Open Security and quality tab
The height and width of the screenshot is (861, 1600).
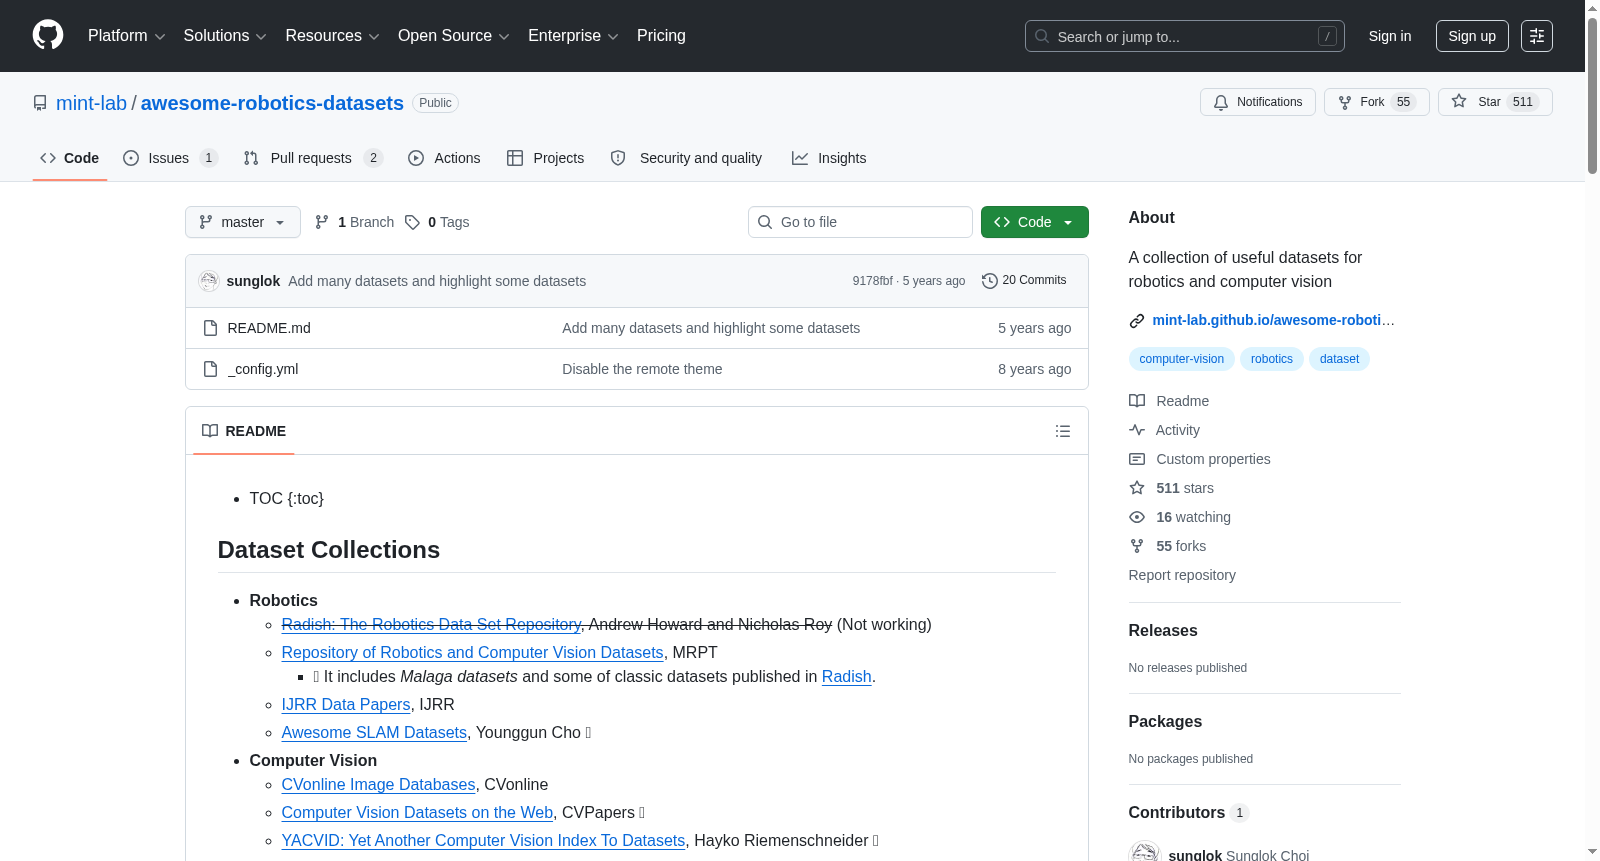686,158
